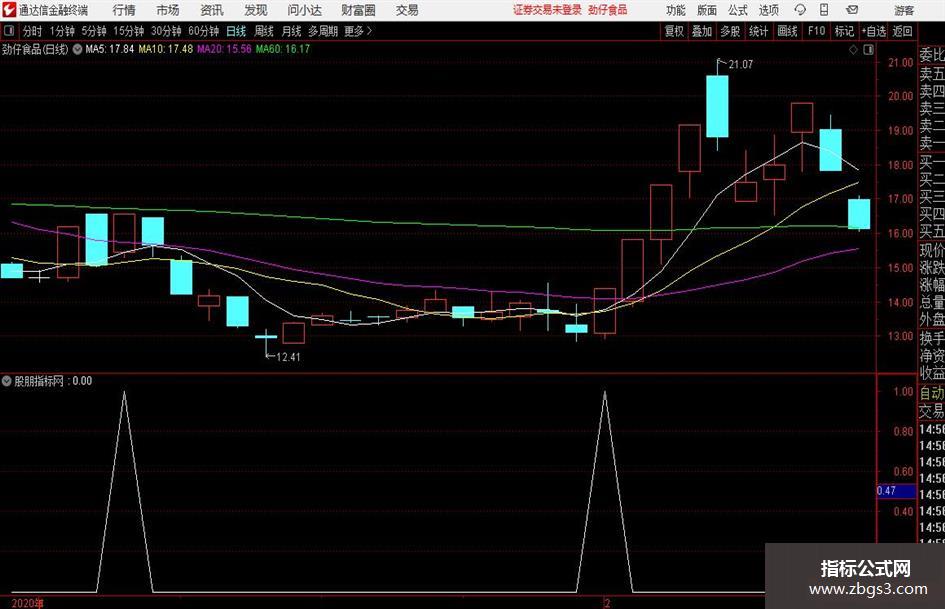Add stock via +自选 button
Image resolution: width=945 pixels, height=609 pixels.
point(874,31)
